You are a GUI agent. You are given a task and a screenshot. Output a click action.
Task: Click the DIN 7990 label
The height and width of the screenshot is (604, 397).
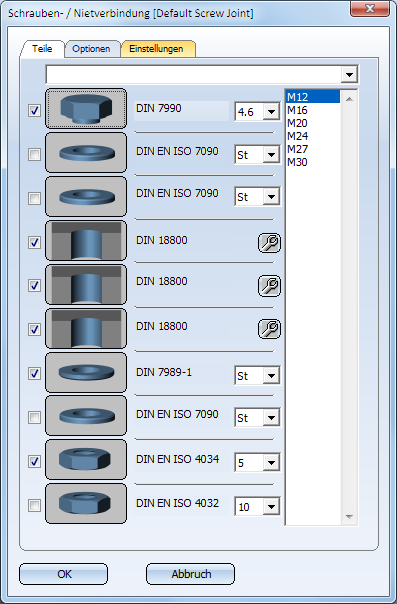[159, 108]
